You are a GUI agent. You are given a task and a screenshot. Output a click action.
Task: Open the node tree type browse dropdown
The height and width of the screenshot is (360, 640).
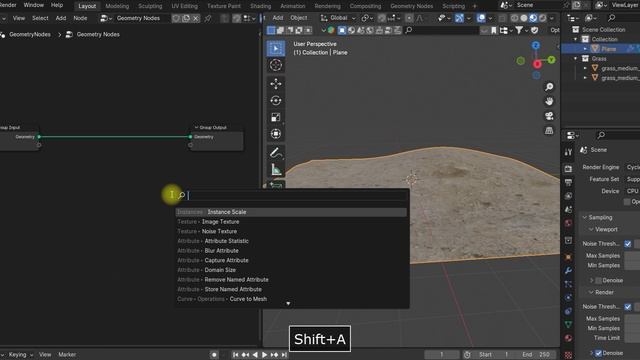[x=106, y=18]
